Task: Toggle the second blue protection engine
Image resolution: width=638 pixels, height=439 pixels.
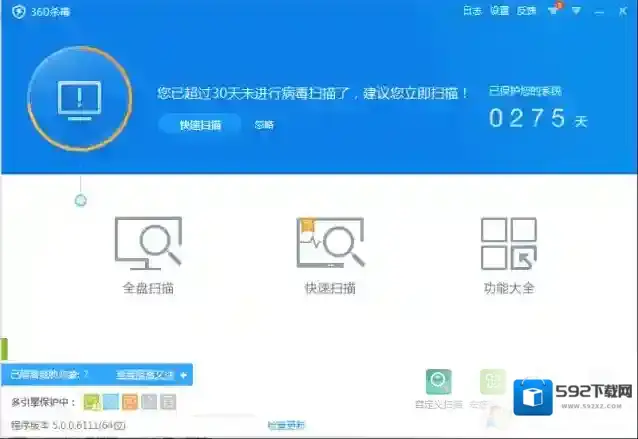Action: [111, 402]
